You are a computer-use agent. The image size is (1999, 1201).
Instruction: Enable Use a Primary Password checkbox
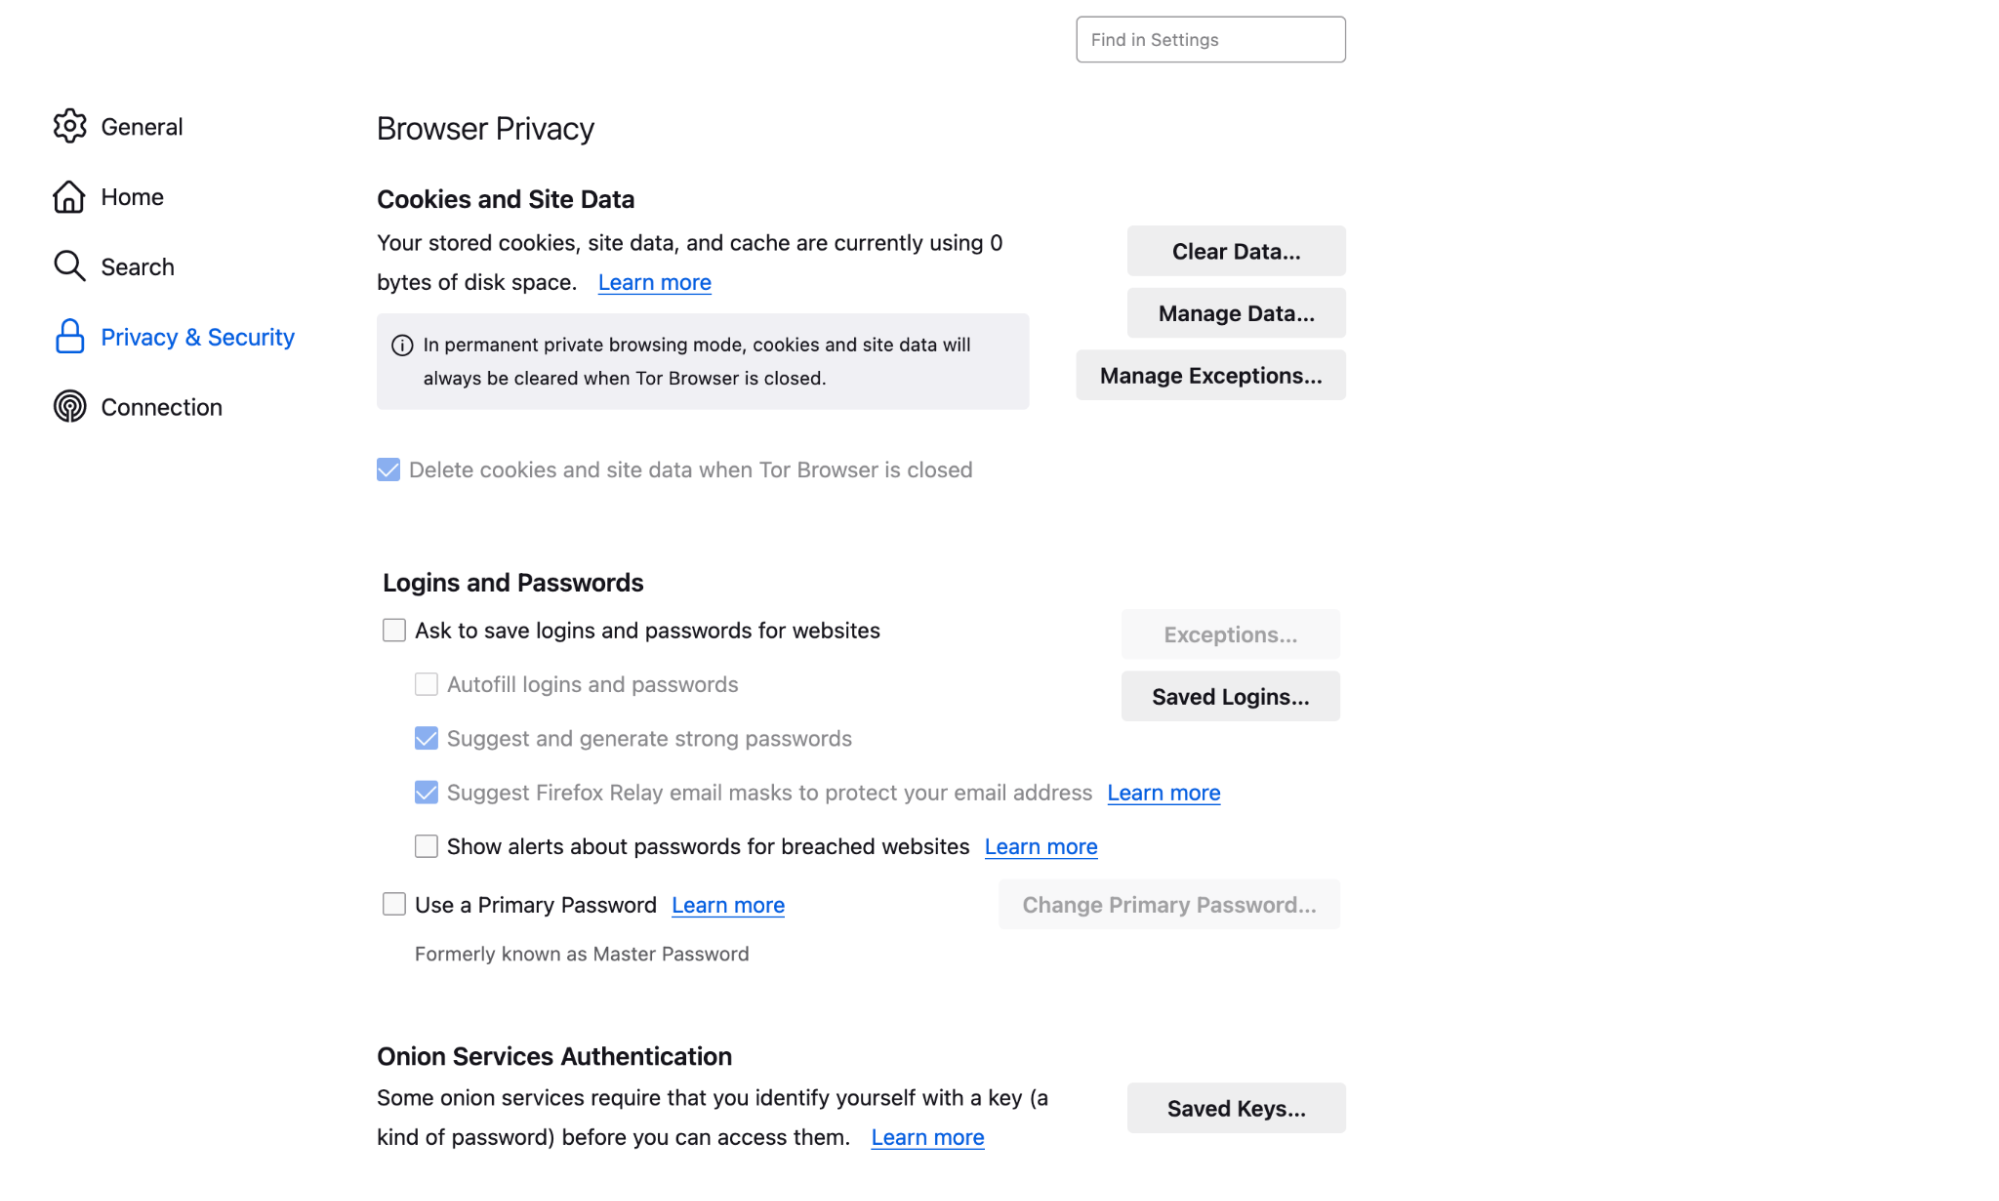pyautogui.click(x=394, y=904)
